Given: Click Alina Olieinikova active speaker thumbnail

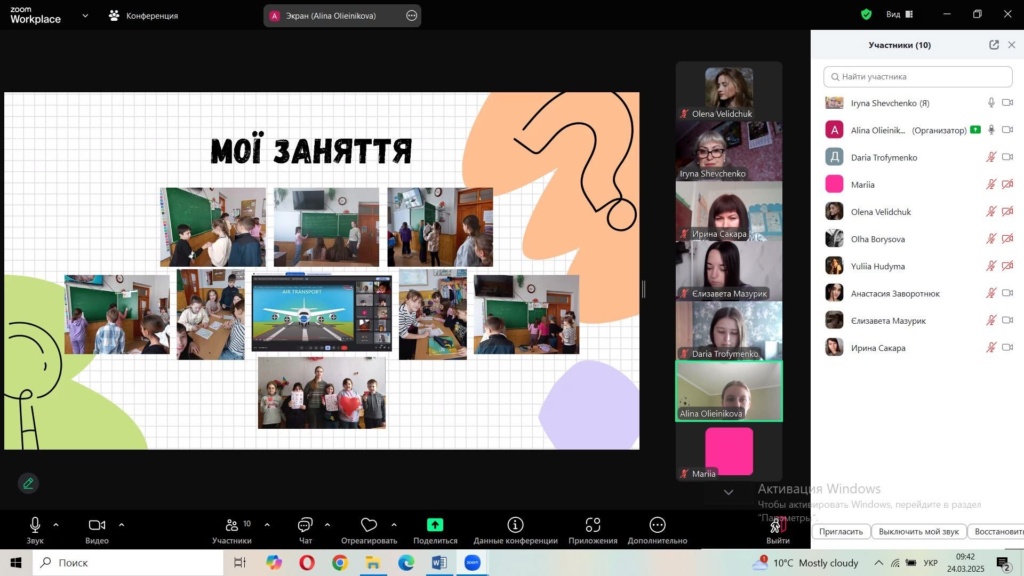Looking at the screenshot, I should 729,391.
